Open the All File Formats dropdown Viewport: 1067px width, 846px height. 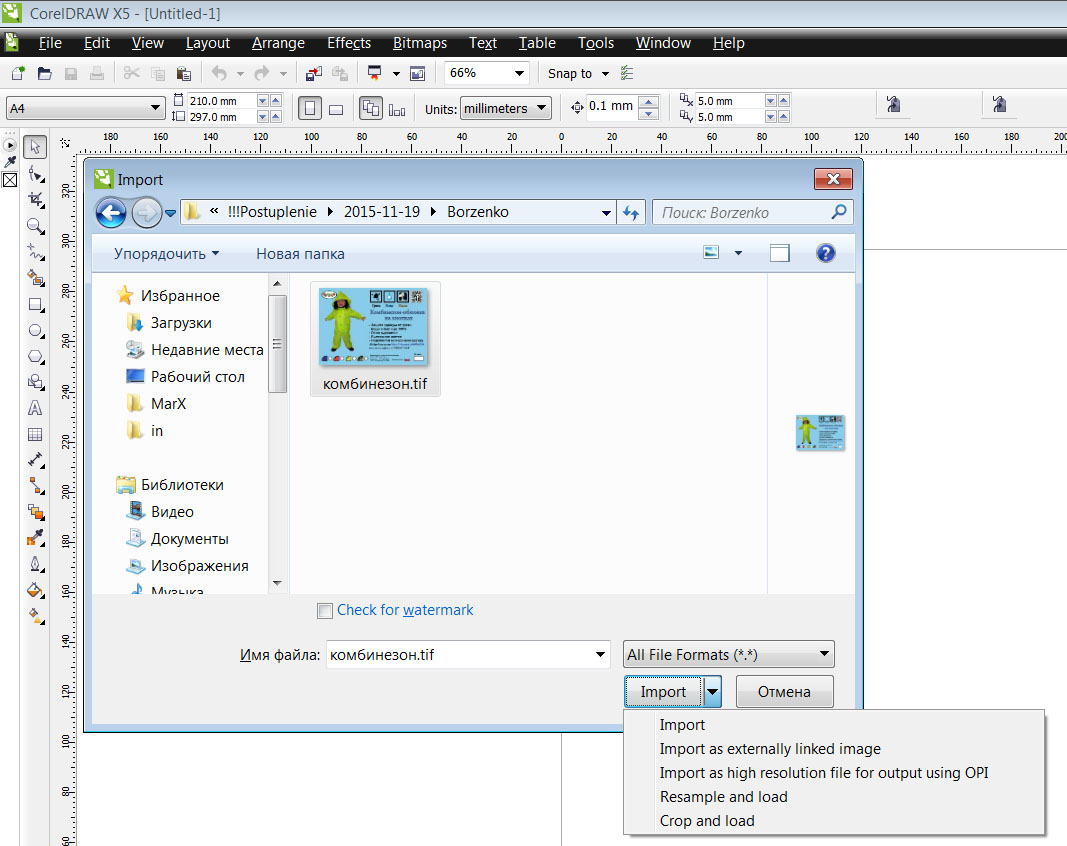(x=728, y=655)
